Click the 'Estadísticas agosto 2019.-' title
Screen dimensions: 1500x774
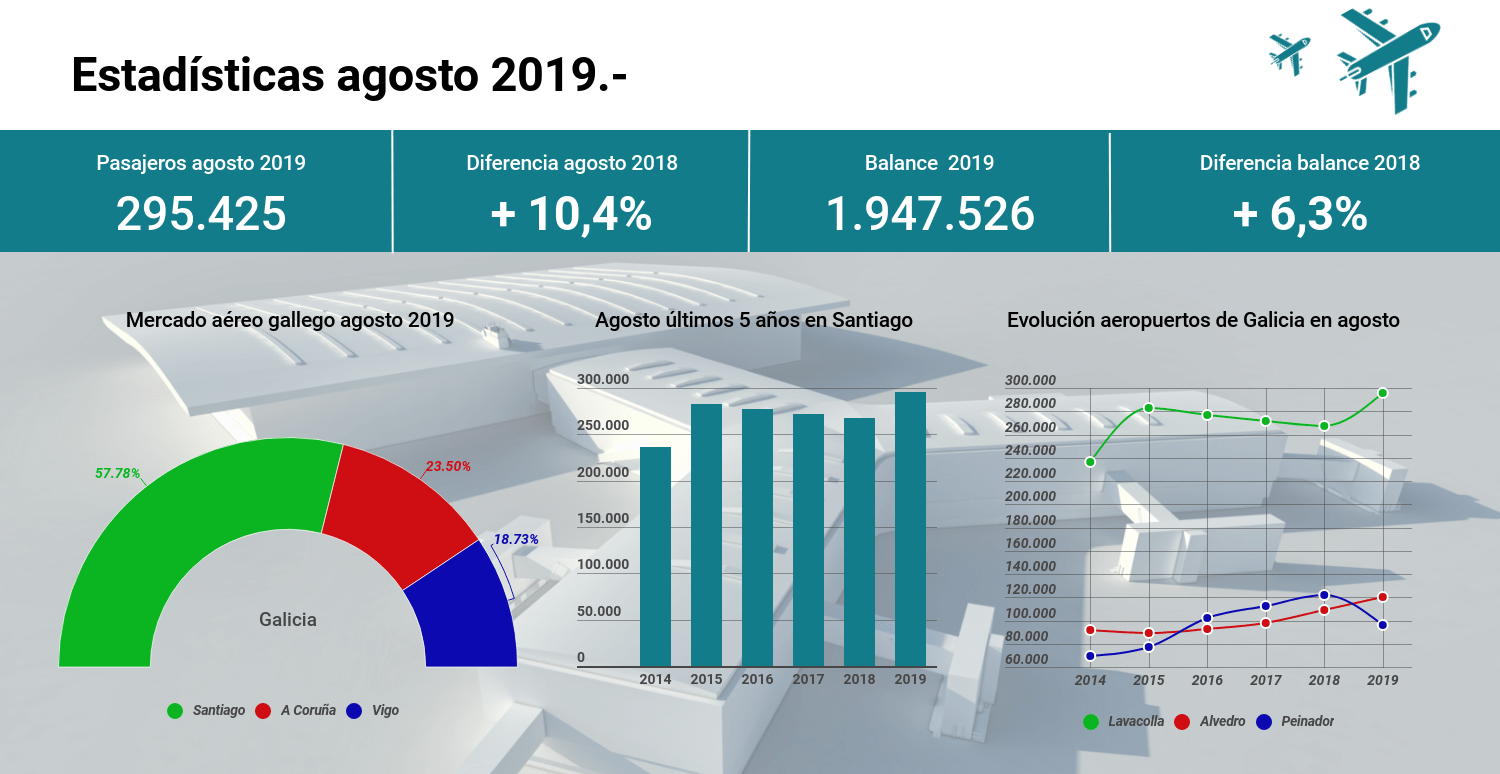(x=350, y=75)
